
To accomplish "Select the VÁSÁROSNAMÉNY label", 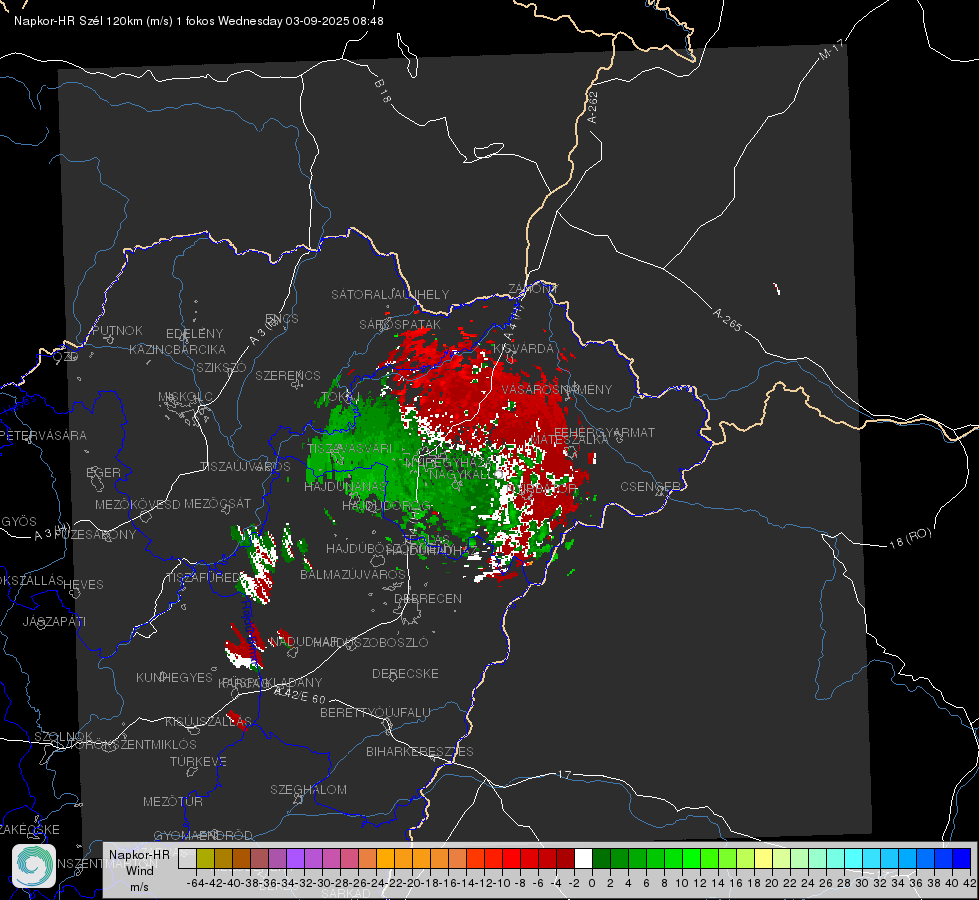I will click(x=557, y=390).
